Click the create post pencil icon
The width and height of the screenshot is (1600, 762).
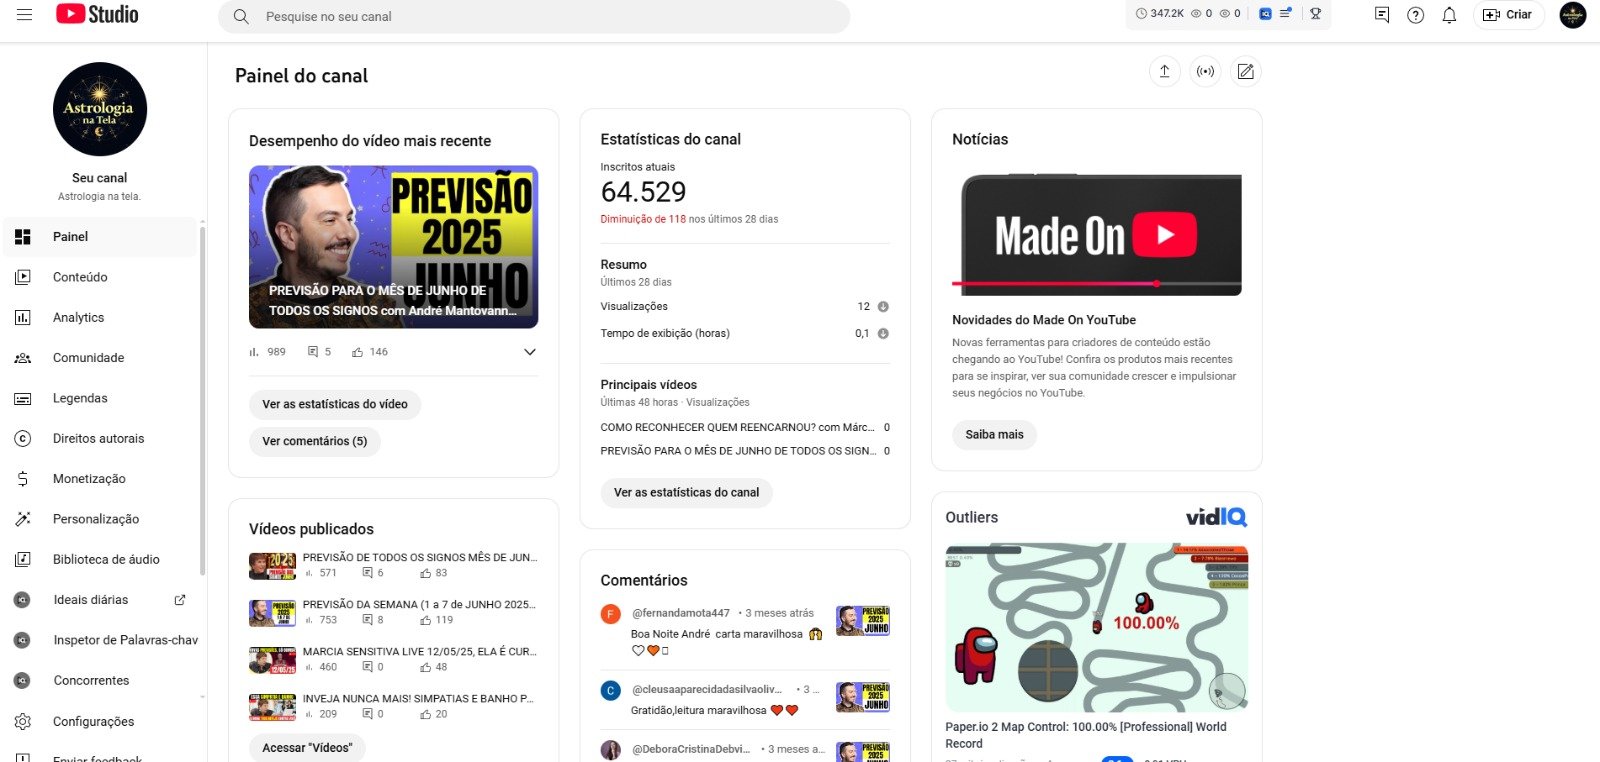point(1245,72)
